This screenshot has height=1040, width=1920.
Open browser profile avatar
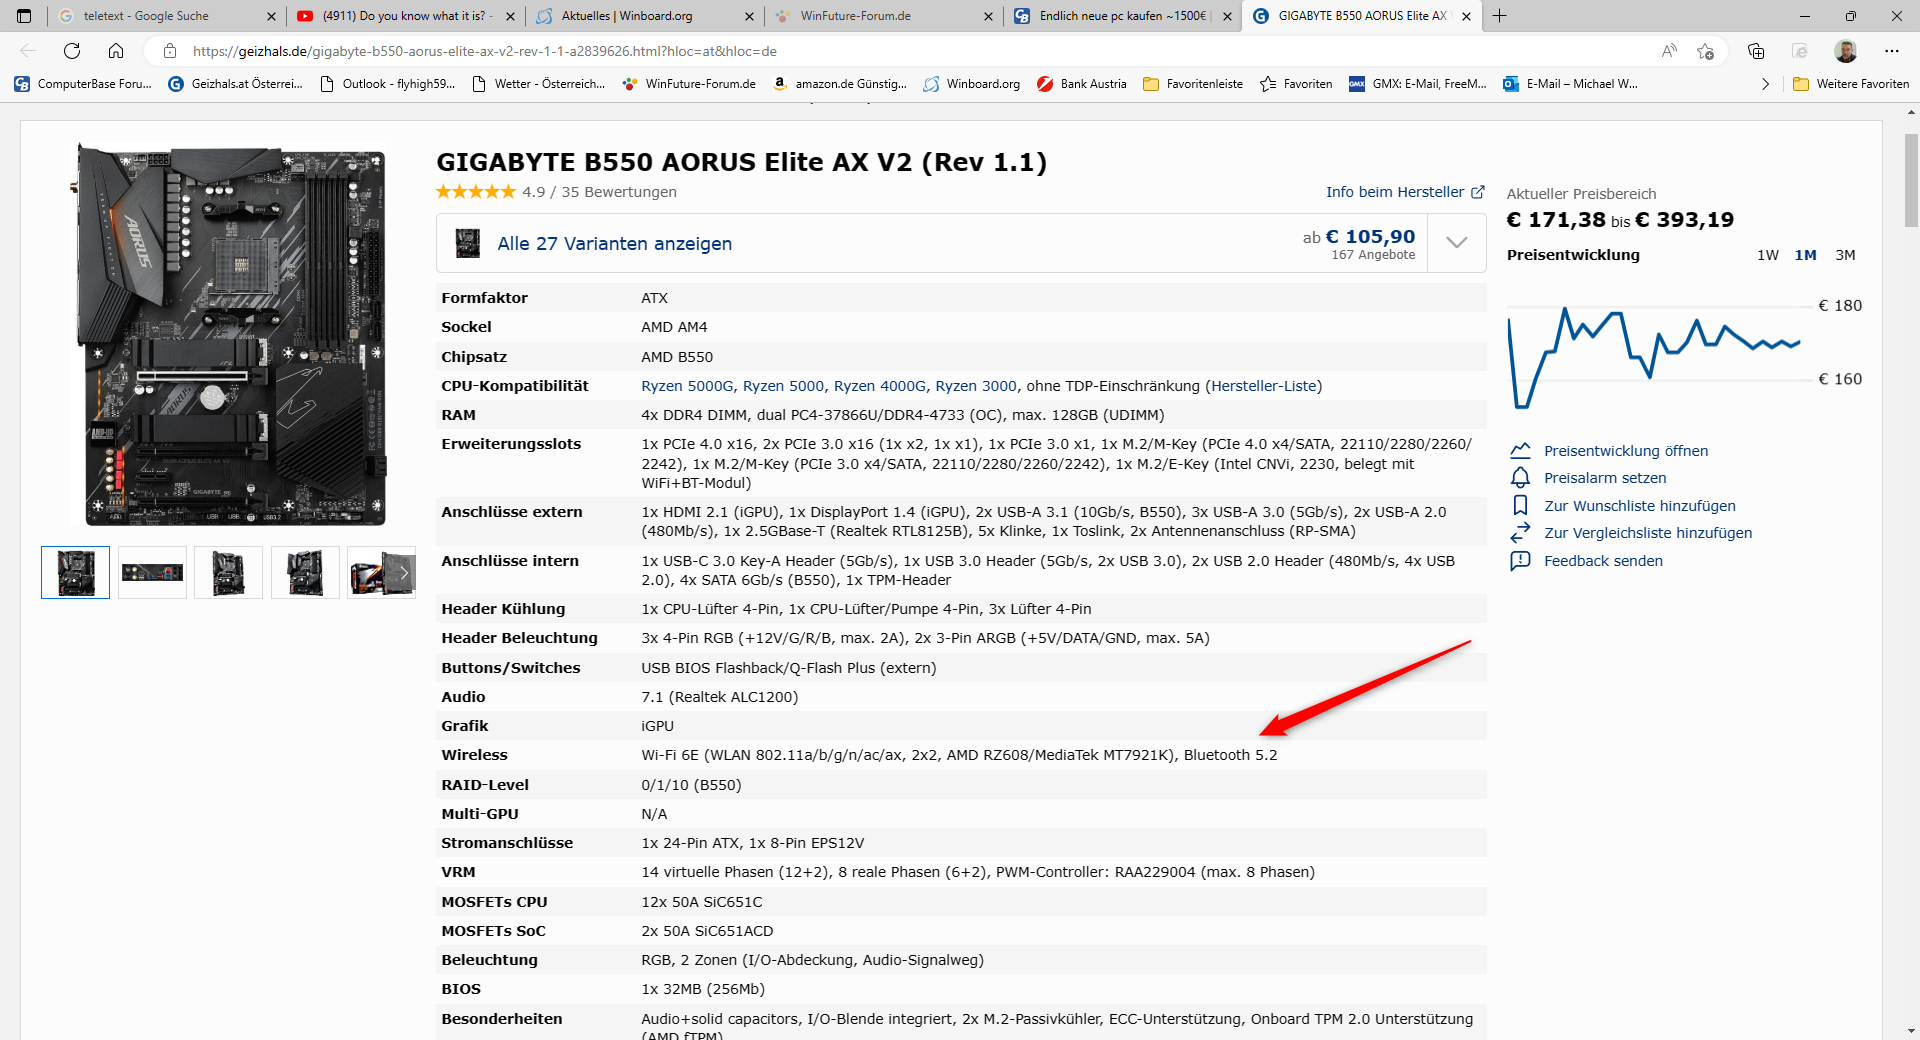point(1846,51)
